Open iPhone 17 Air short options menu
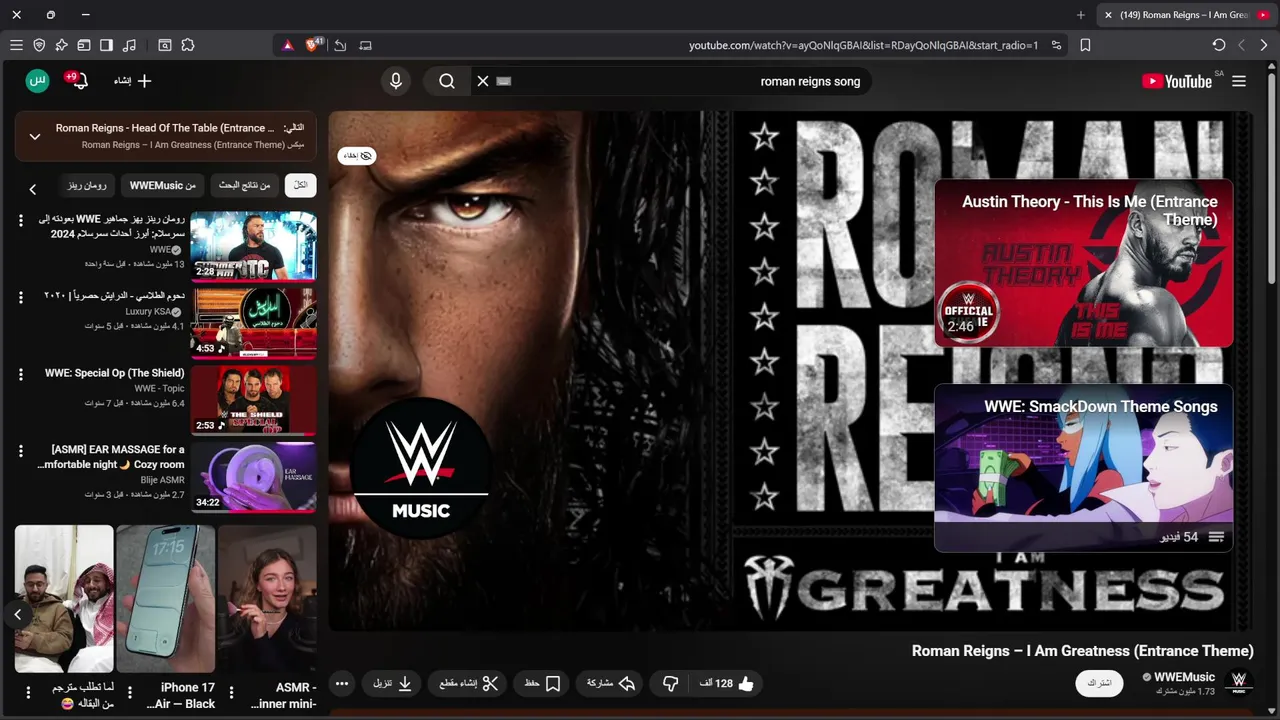Image resolution: width=1280 pixels, height=720 pixels. (129, 692)
